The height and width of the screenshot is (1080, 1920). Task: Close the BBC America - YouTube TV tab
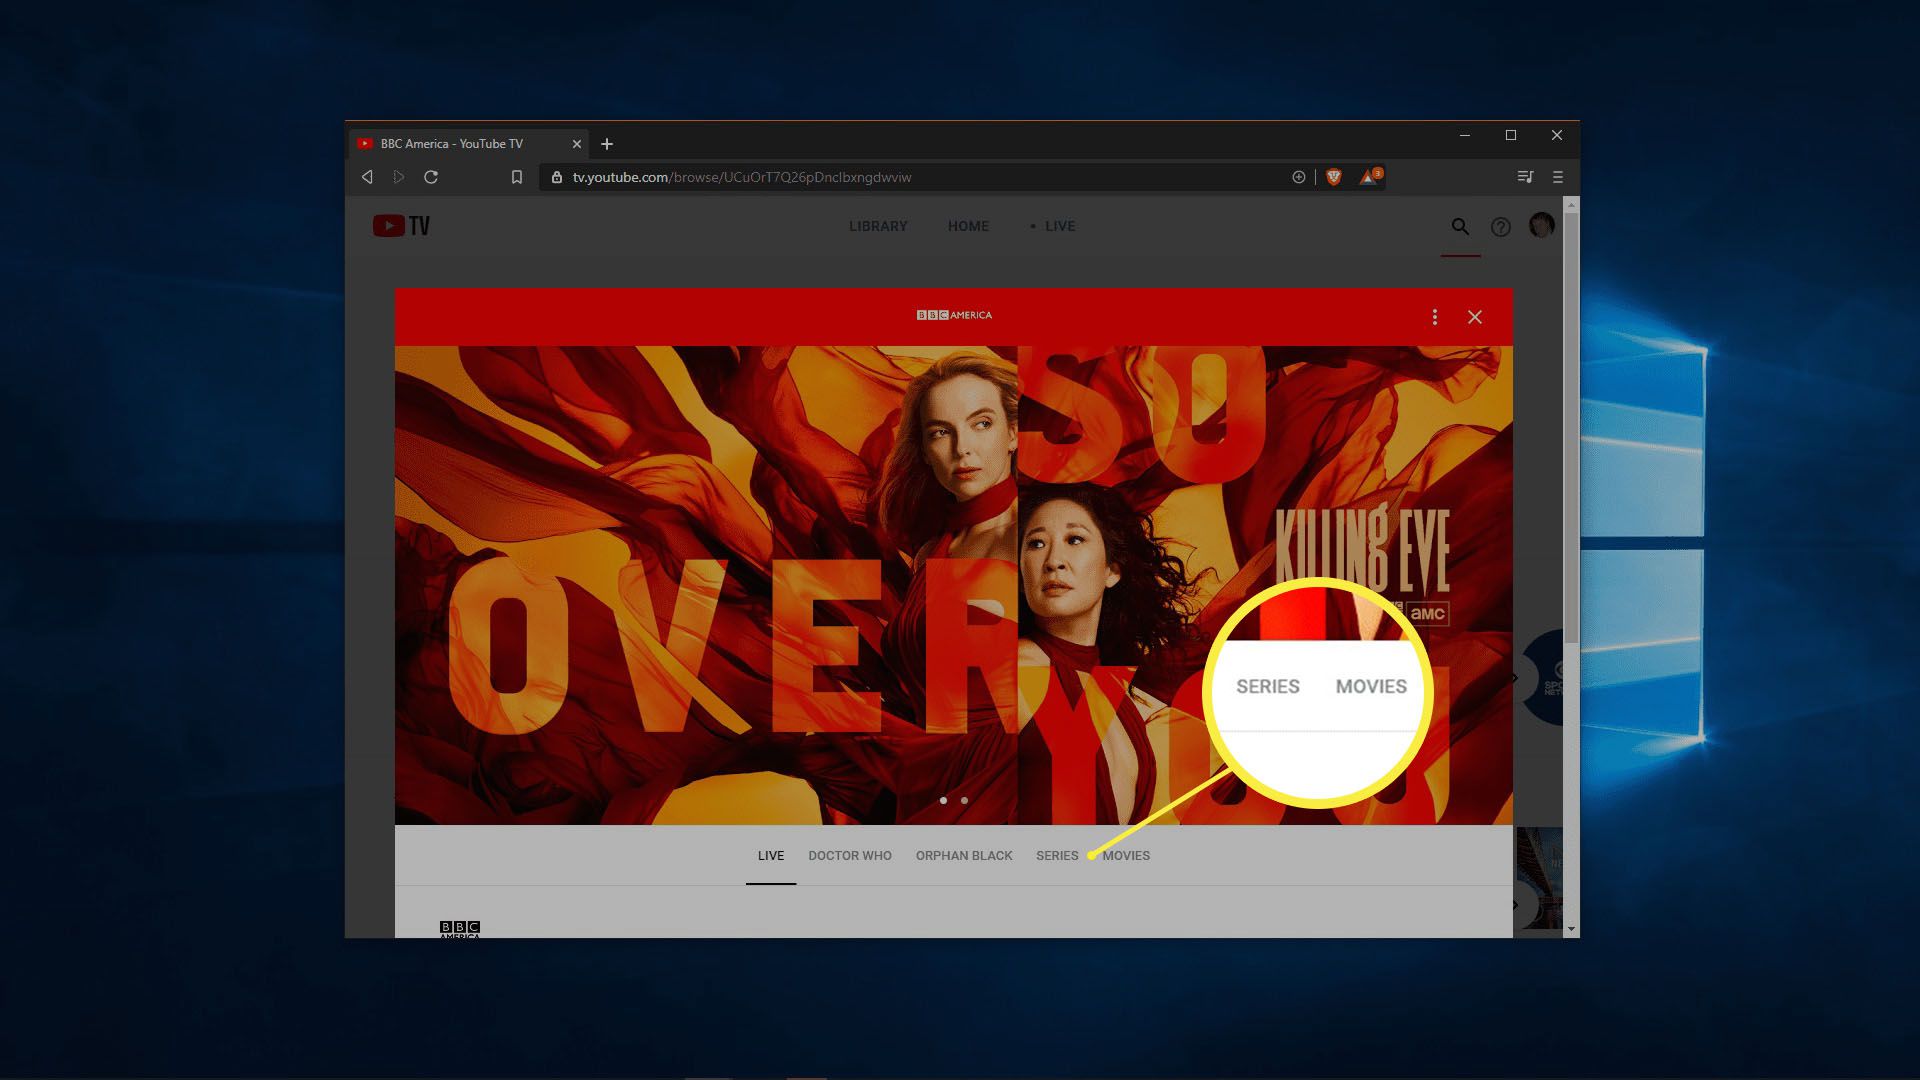[x=577, y=144]
